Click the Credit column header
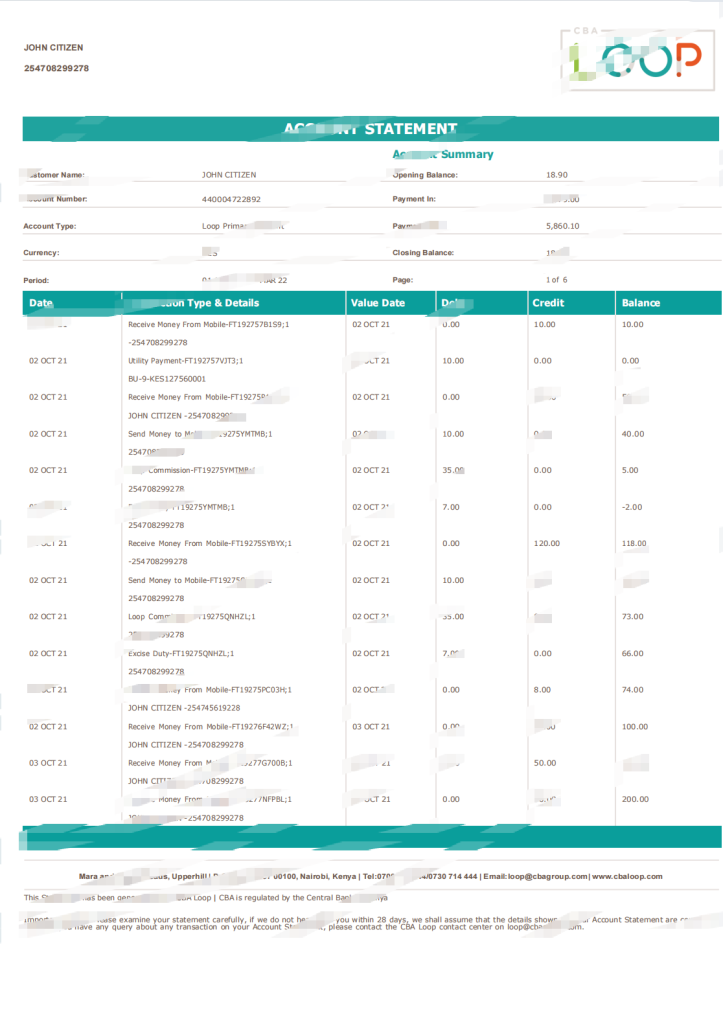This screenshot has height=1024, width=723. (548, 303)
